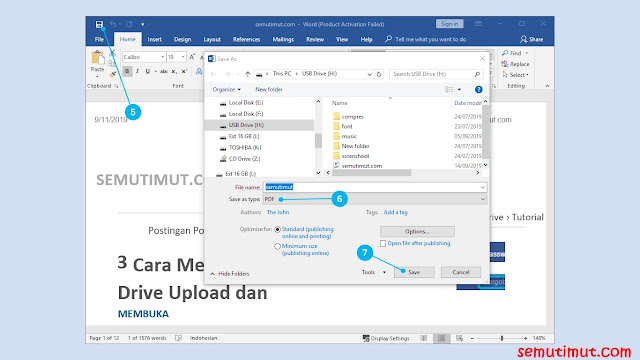
Task: Open the Calibri font name dropdown
Action: point(162,57)
